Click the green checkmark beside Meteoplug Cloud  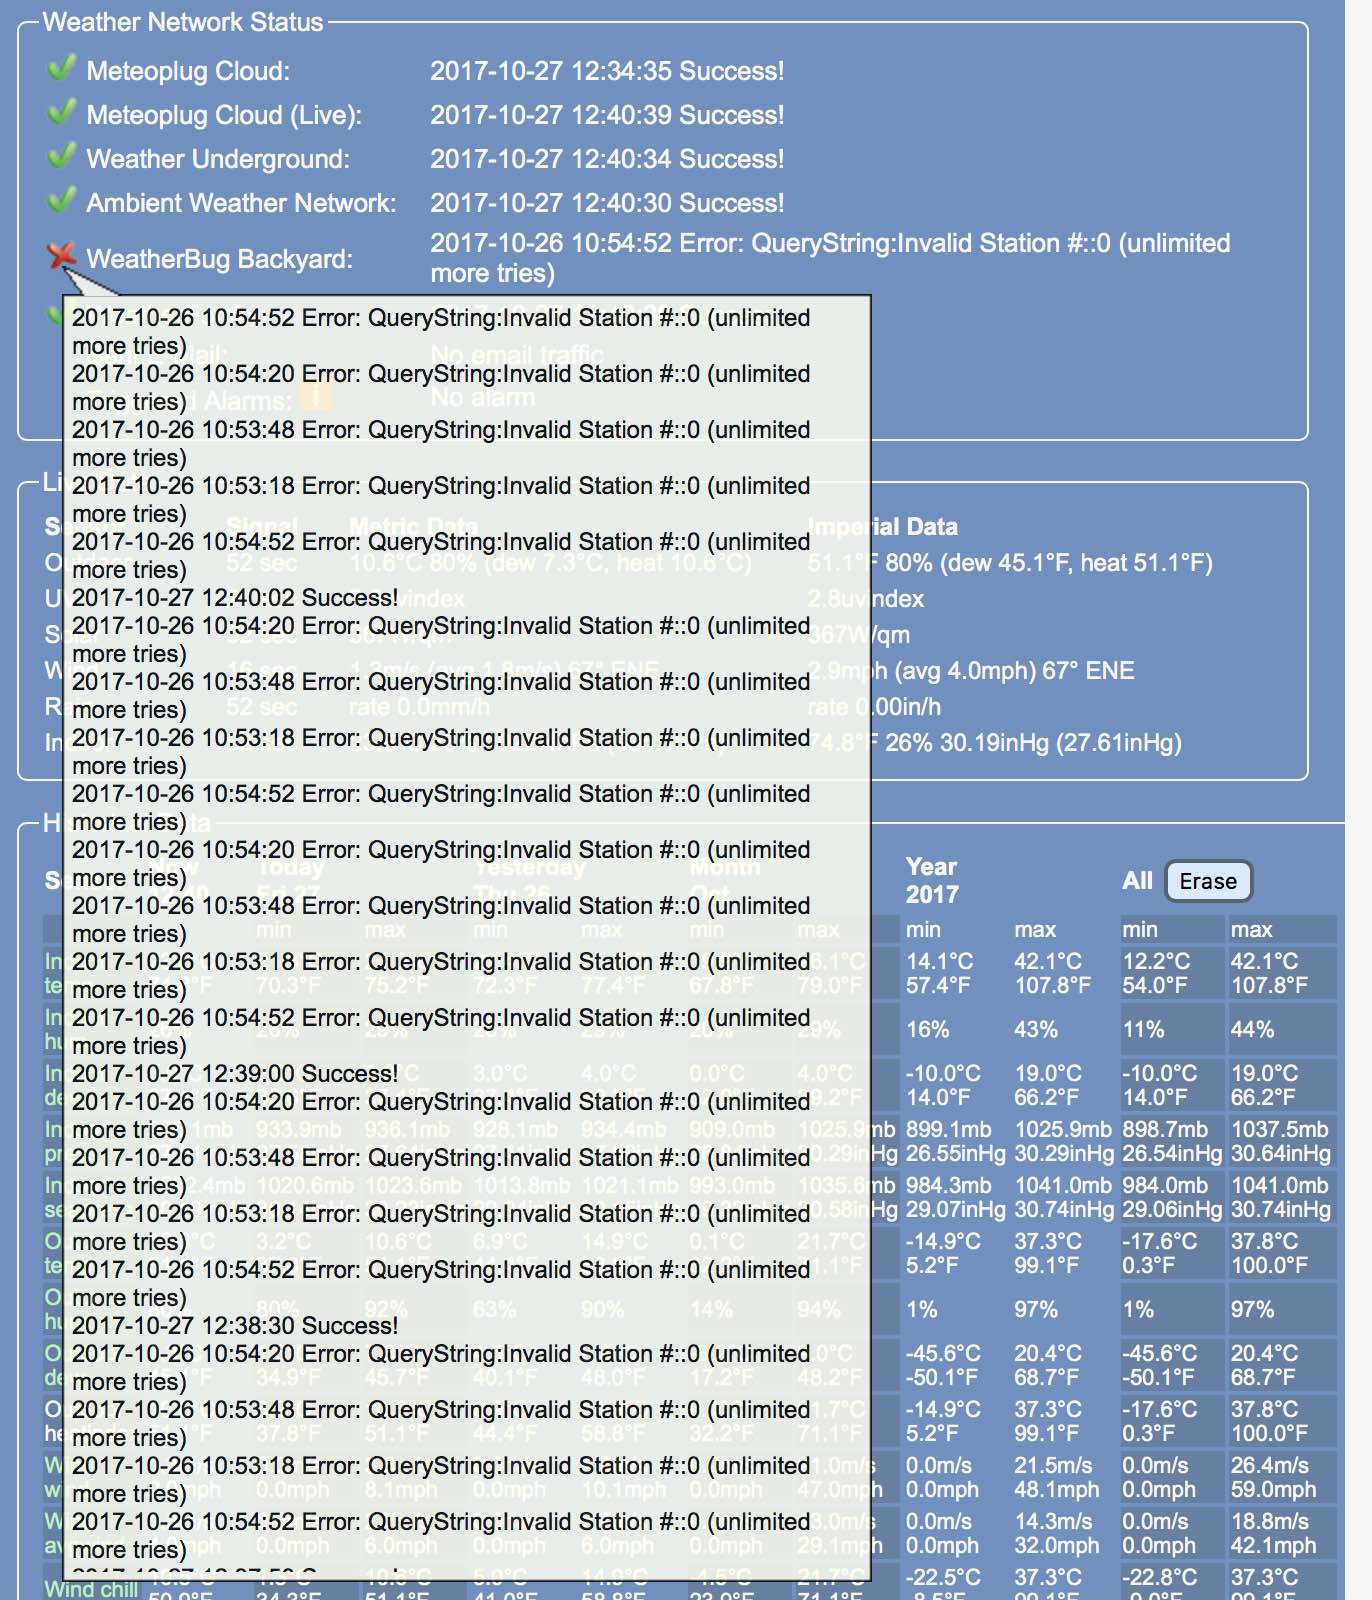click(61, 69)
